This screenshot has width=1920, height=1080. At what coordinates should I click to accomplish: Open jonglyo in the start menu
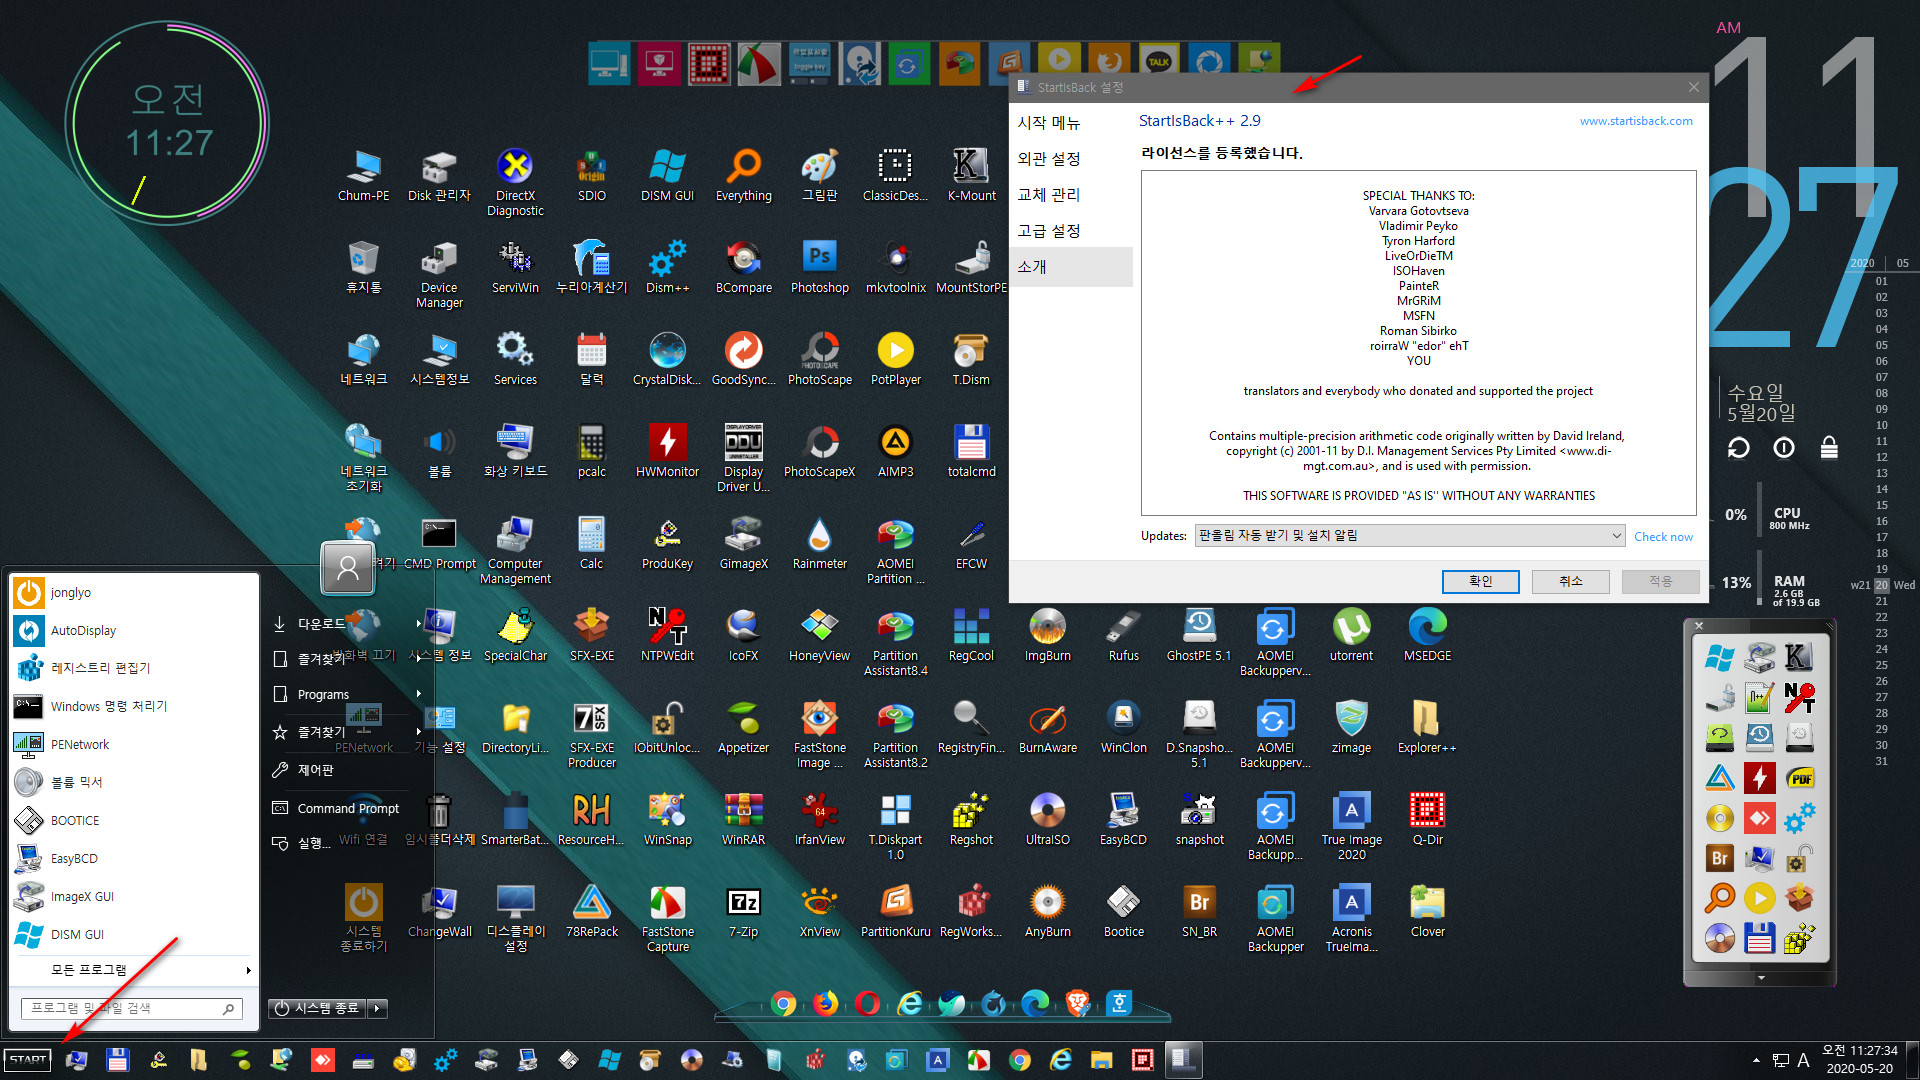pyautogui.click(x=134, y=593)
